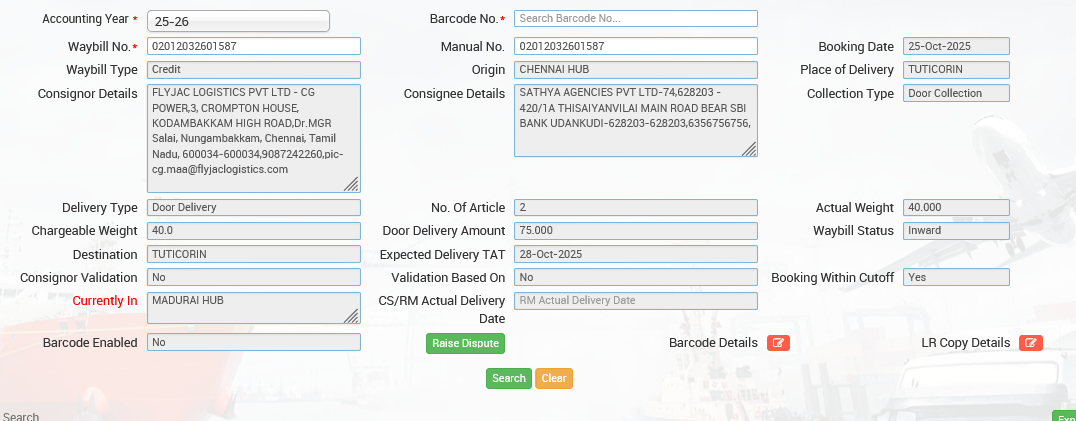The image size is (1076, 421).
Task: Focus the Waybill No. input field
Action: tap(253, 46)
